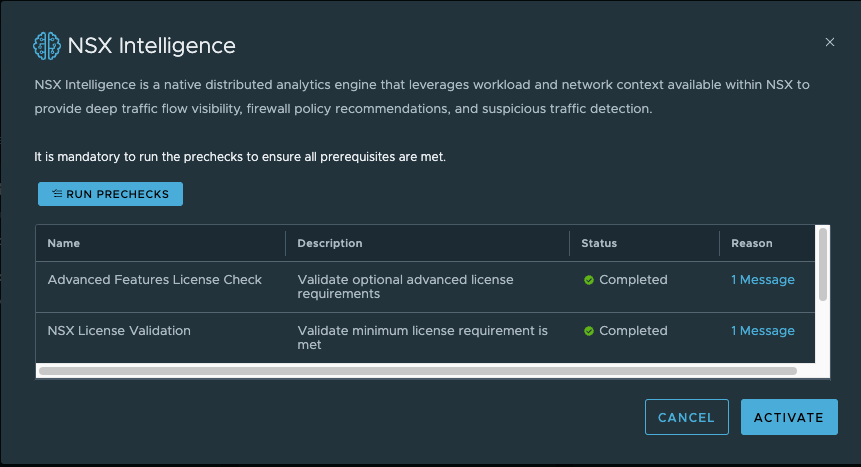The image size is (861, 467).
Task: Select 'NSX License Validation' name cell
Action: [x=119, y=331]
